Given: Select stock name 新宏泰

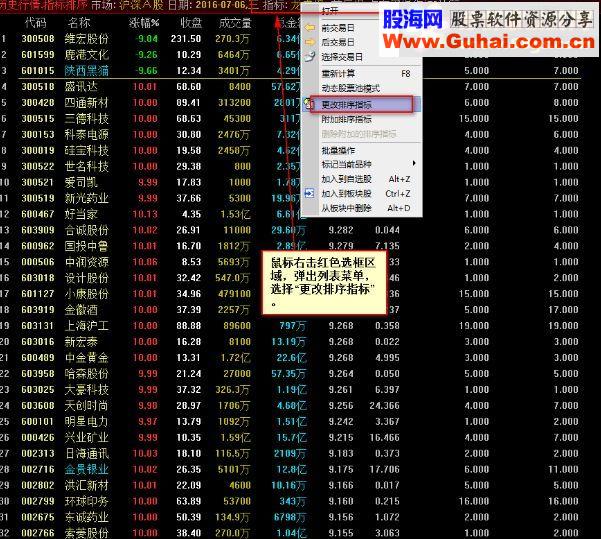Looking at the screenshot, I should pyautogui.click(x=81, y=342).
